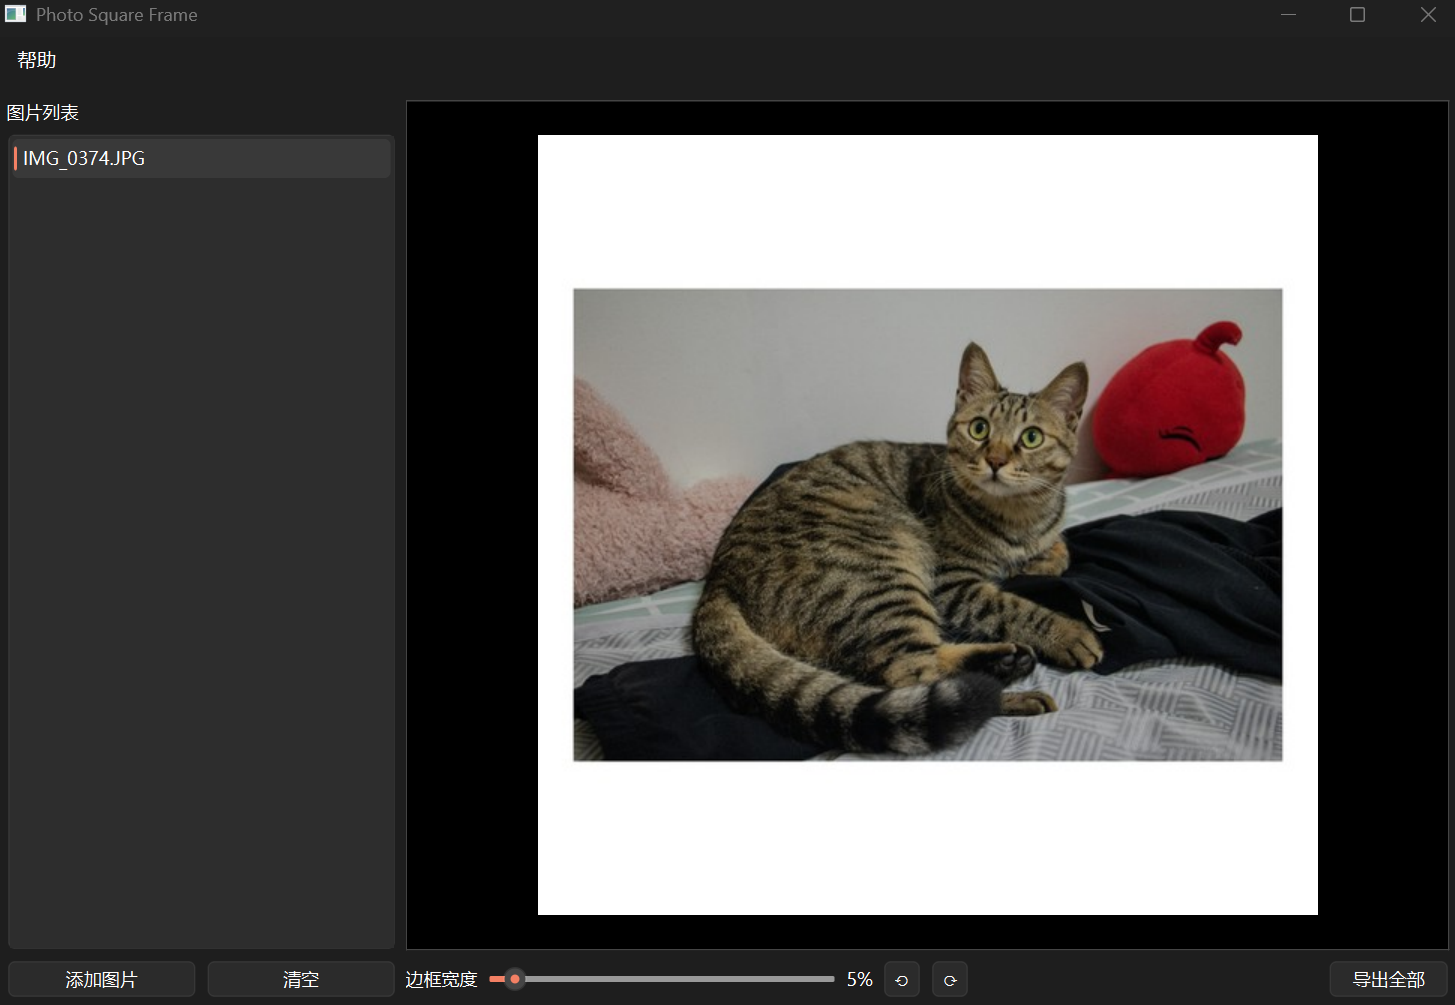Image resolution: width=1455 pixels, height=1005 pixels.
Task: Maximize the Photo Square Frame window
Action: pyautogui.click(x=1357, y=15)
